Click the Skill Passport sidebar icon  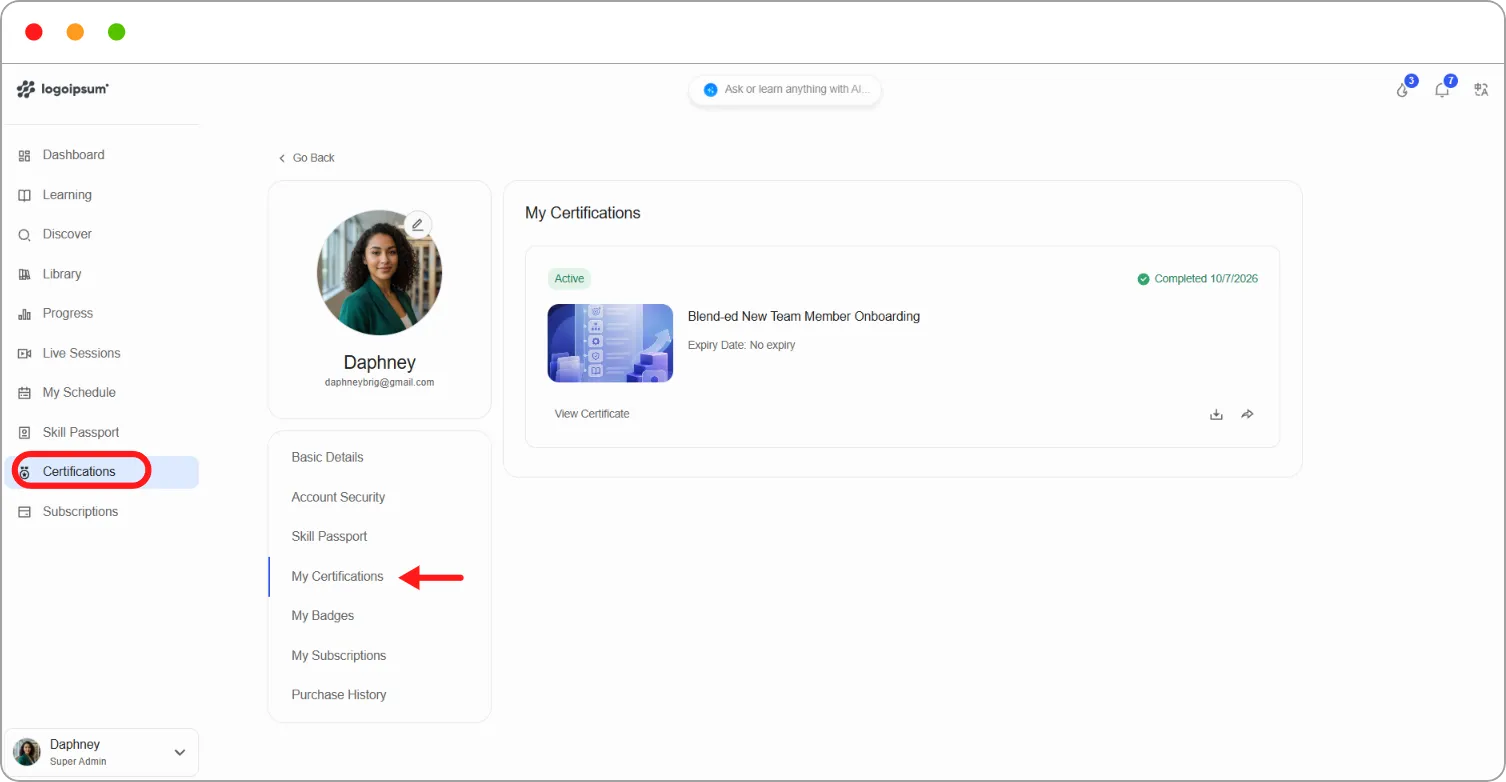coord(25,433)
